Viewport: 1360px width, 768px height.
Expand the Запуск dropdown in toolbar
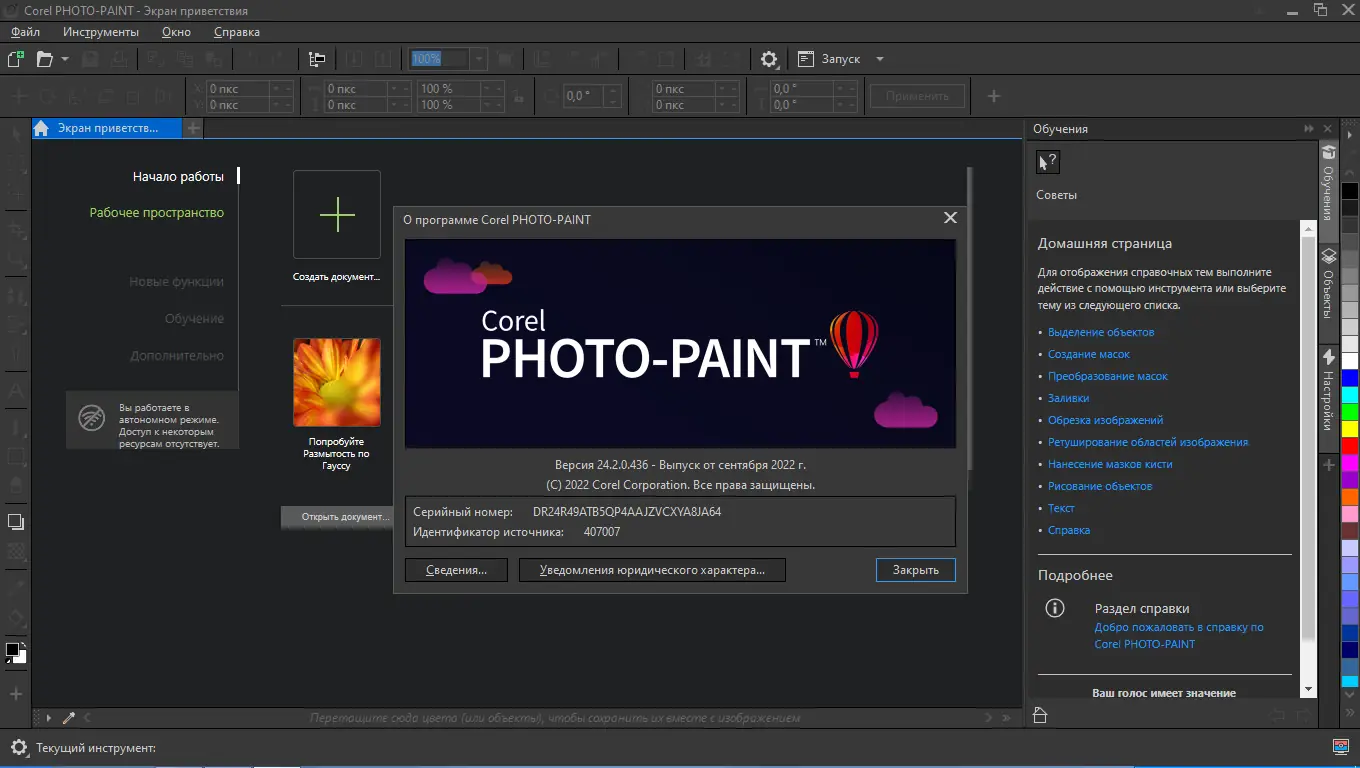click(880, 59)
